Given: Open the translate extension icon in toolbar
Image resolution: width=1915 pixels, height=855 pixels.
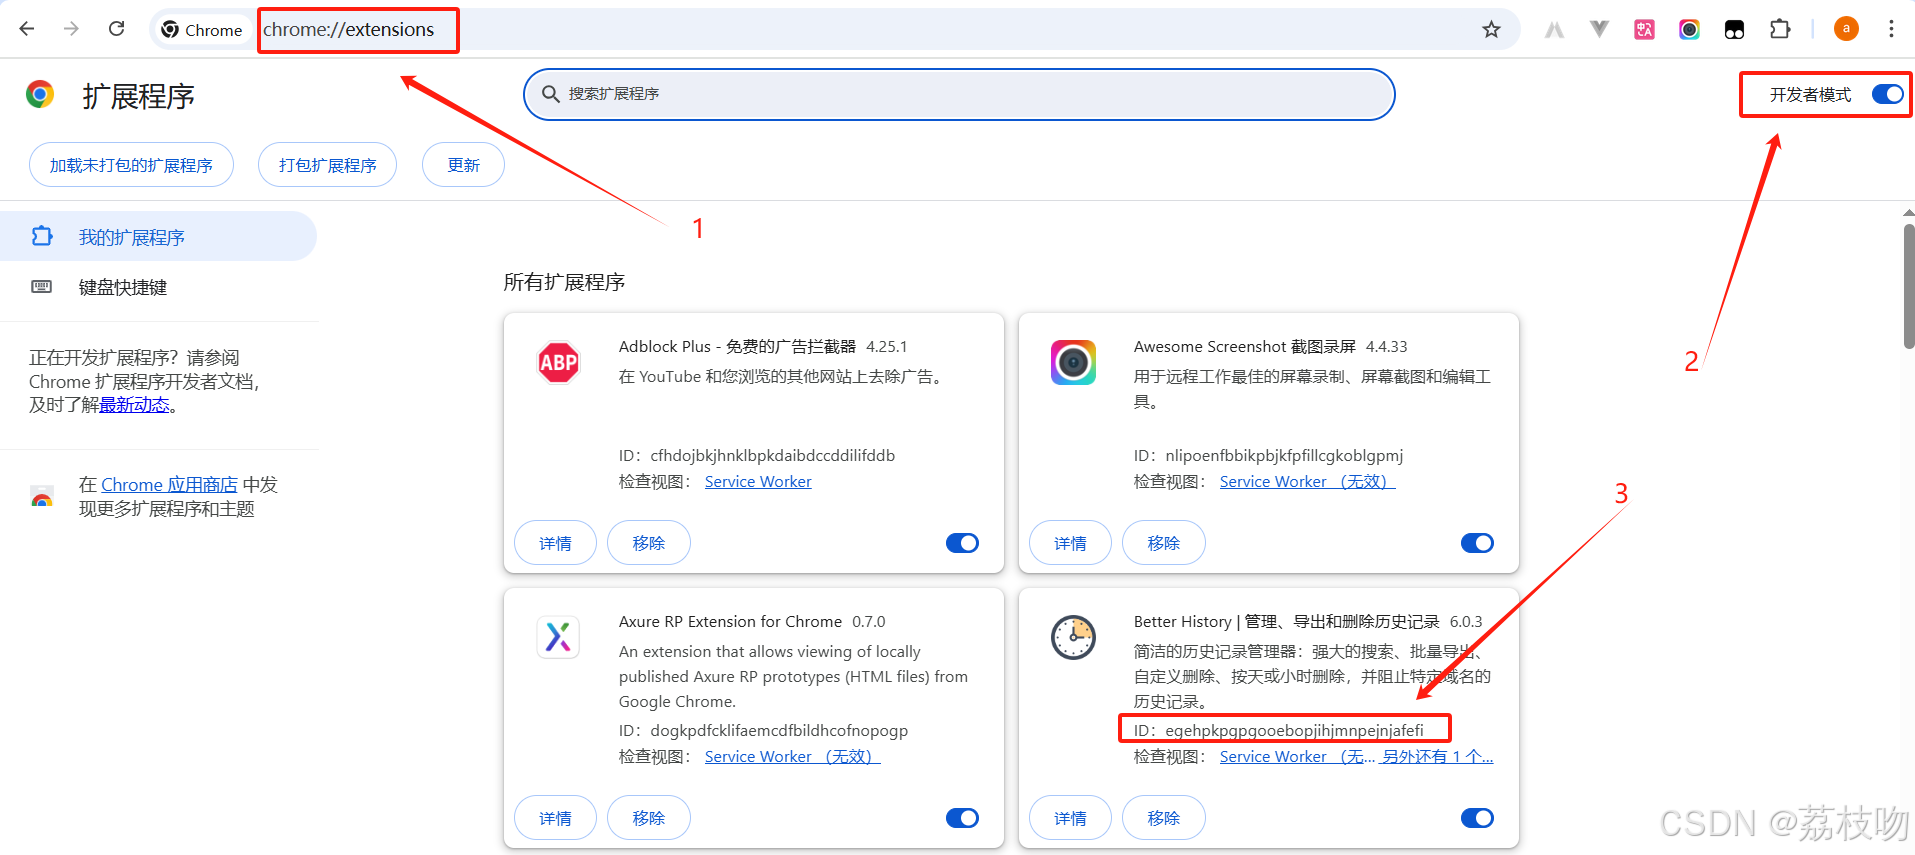Looking at the screenshot, I should point(1644,30).
